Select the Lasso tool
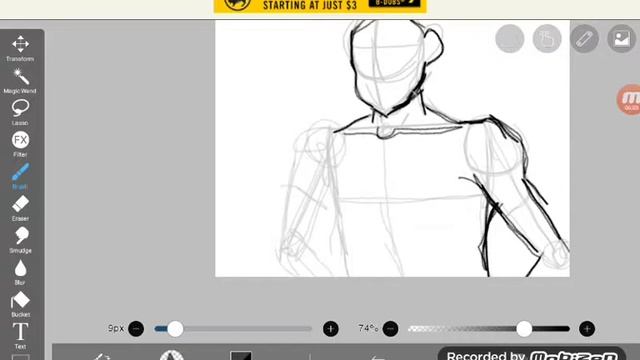Screen dimensions: 640x360 pyautogui.click(x=20, y=112)
